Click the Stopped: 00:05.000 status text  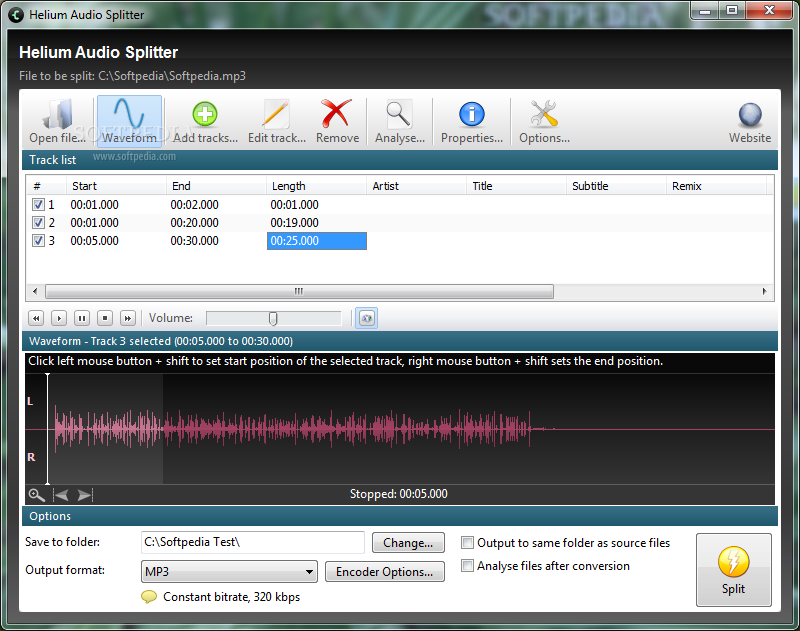[398, 494]
